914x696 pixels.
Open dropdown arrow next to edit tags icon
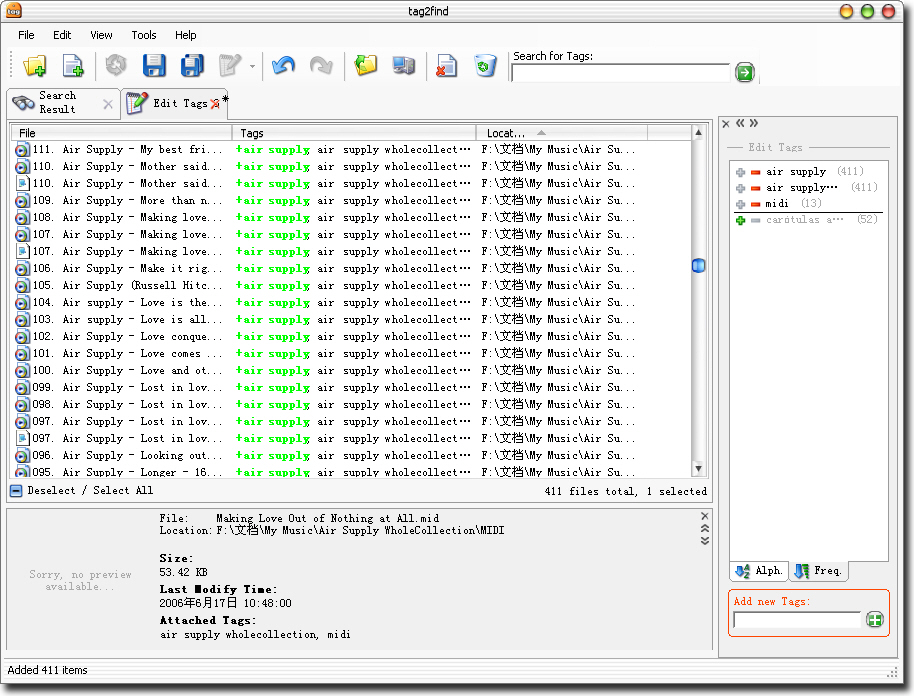click(x=252, y=67)
